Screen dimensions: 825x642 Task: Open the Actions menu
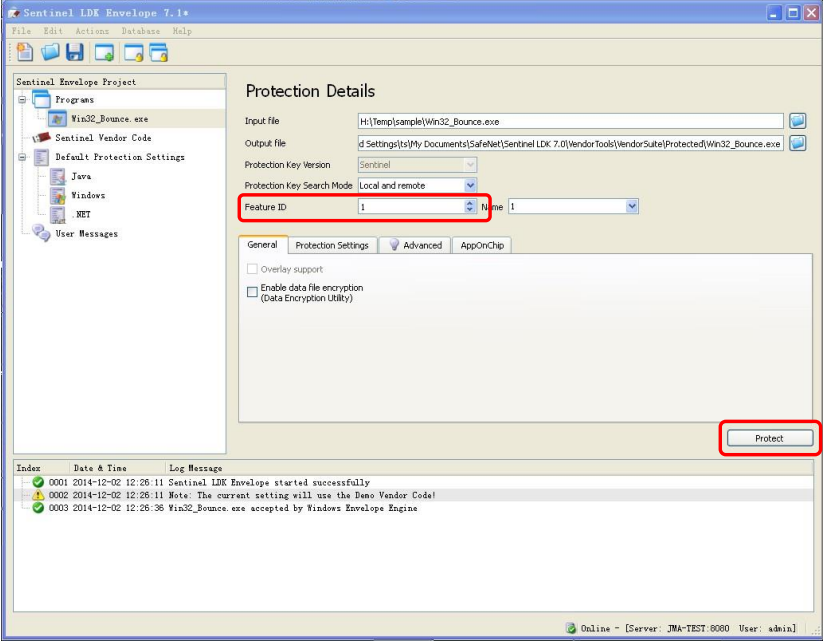(92, 31)
